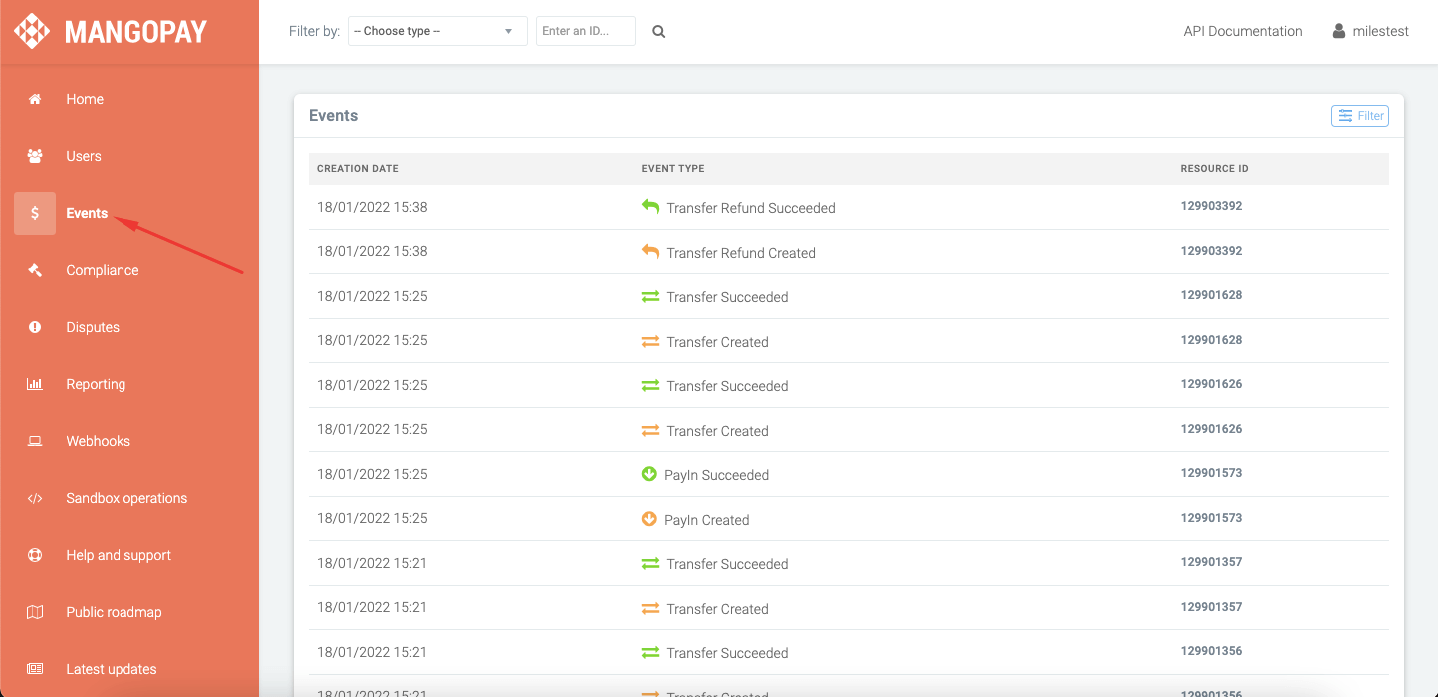The image size is (1438, 697).
Task: Open the API Documentation link
Action: 1242,31
